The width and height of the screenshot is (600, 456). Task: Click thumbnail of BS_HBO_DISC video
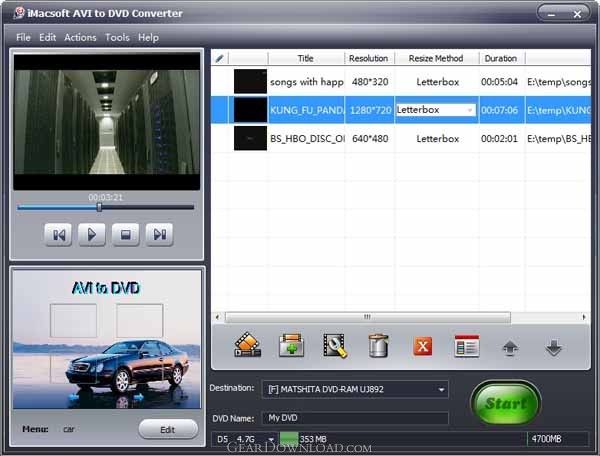250,138
